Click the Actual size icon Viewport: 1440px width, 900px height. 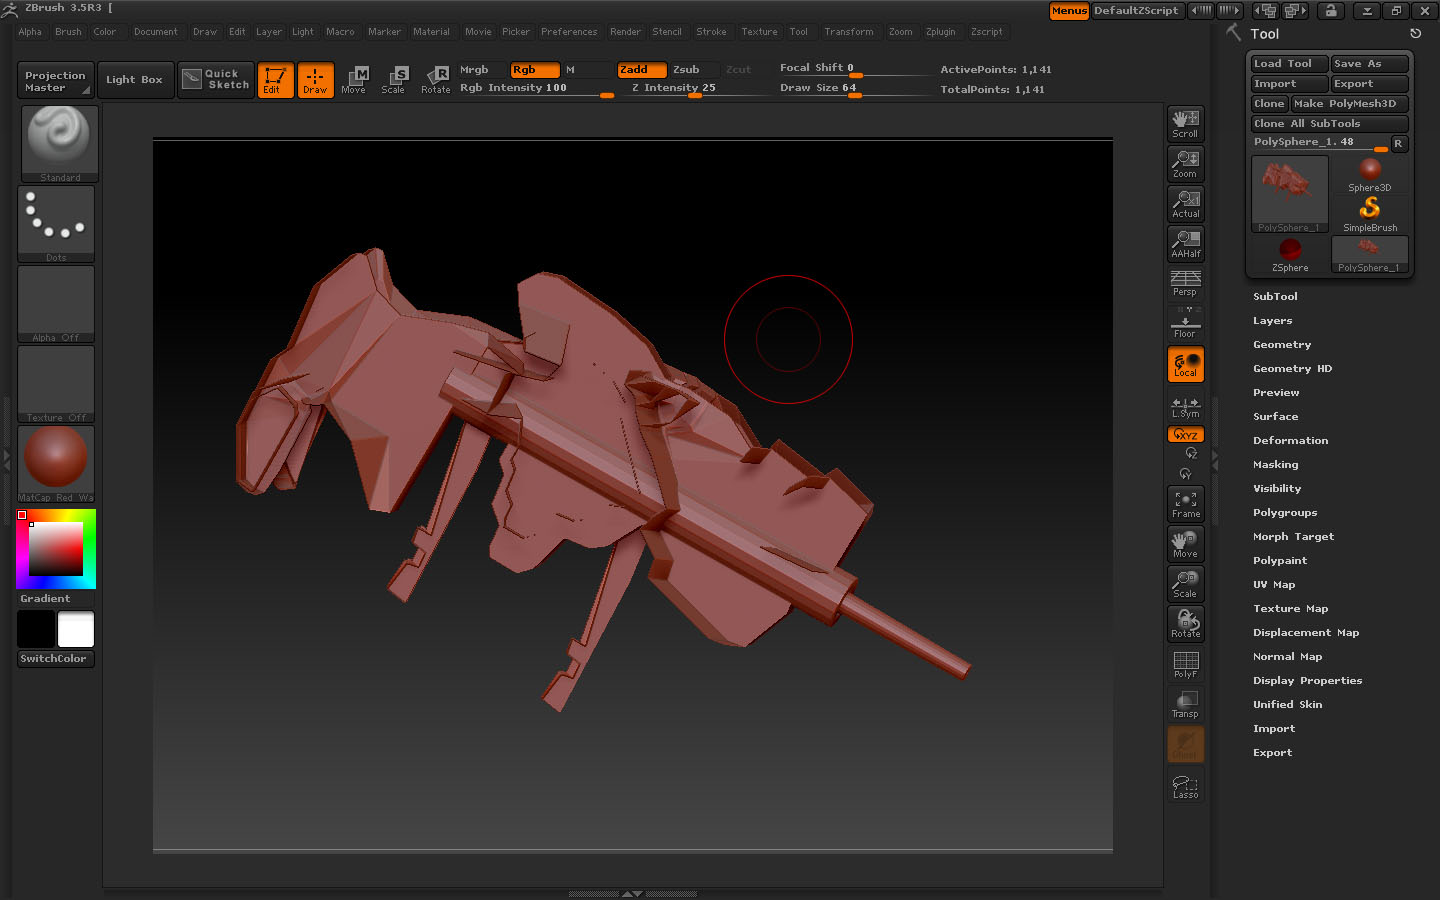(1185, 204)
